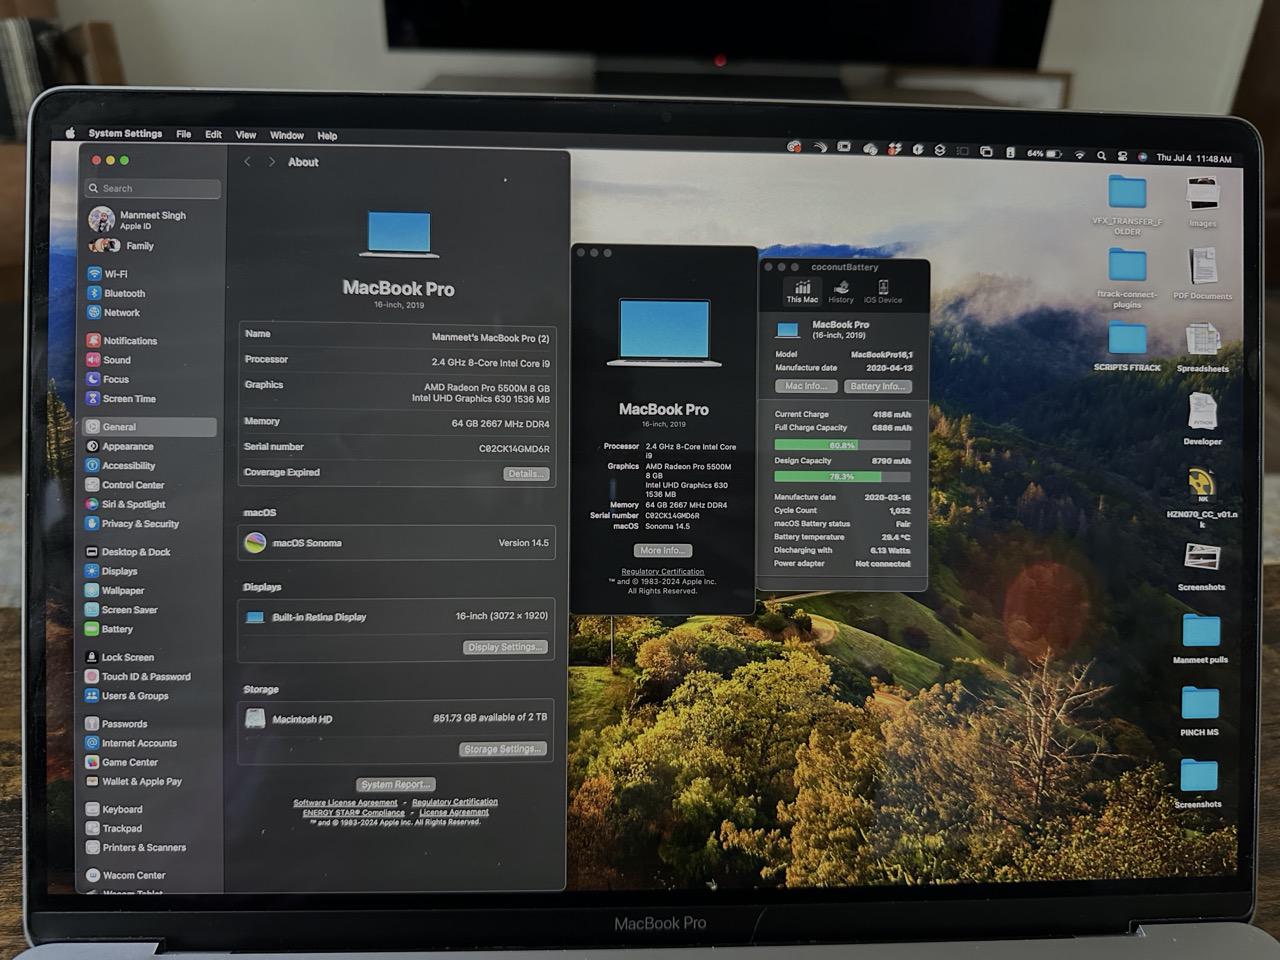Open Displays settings in the sidebar
Image resolution: width=1280 pixels, height=960 pixels.
coord(111,571)
